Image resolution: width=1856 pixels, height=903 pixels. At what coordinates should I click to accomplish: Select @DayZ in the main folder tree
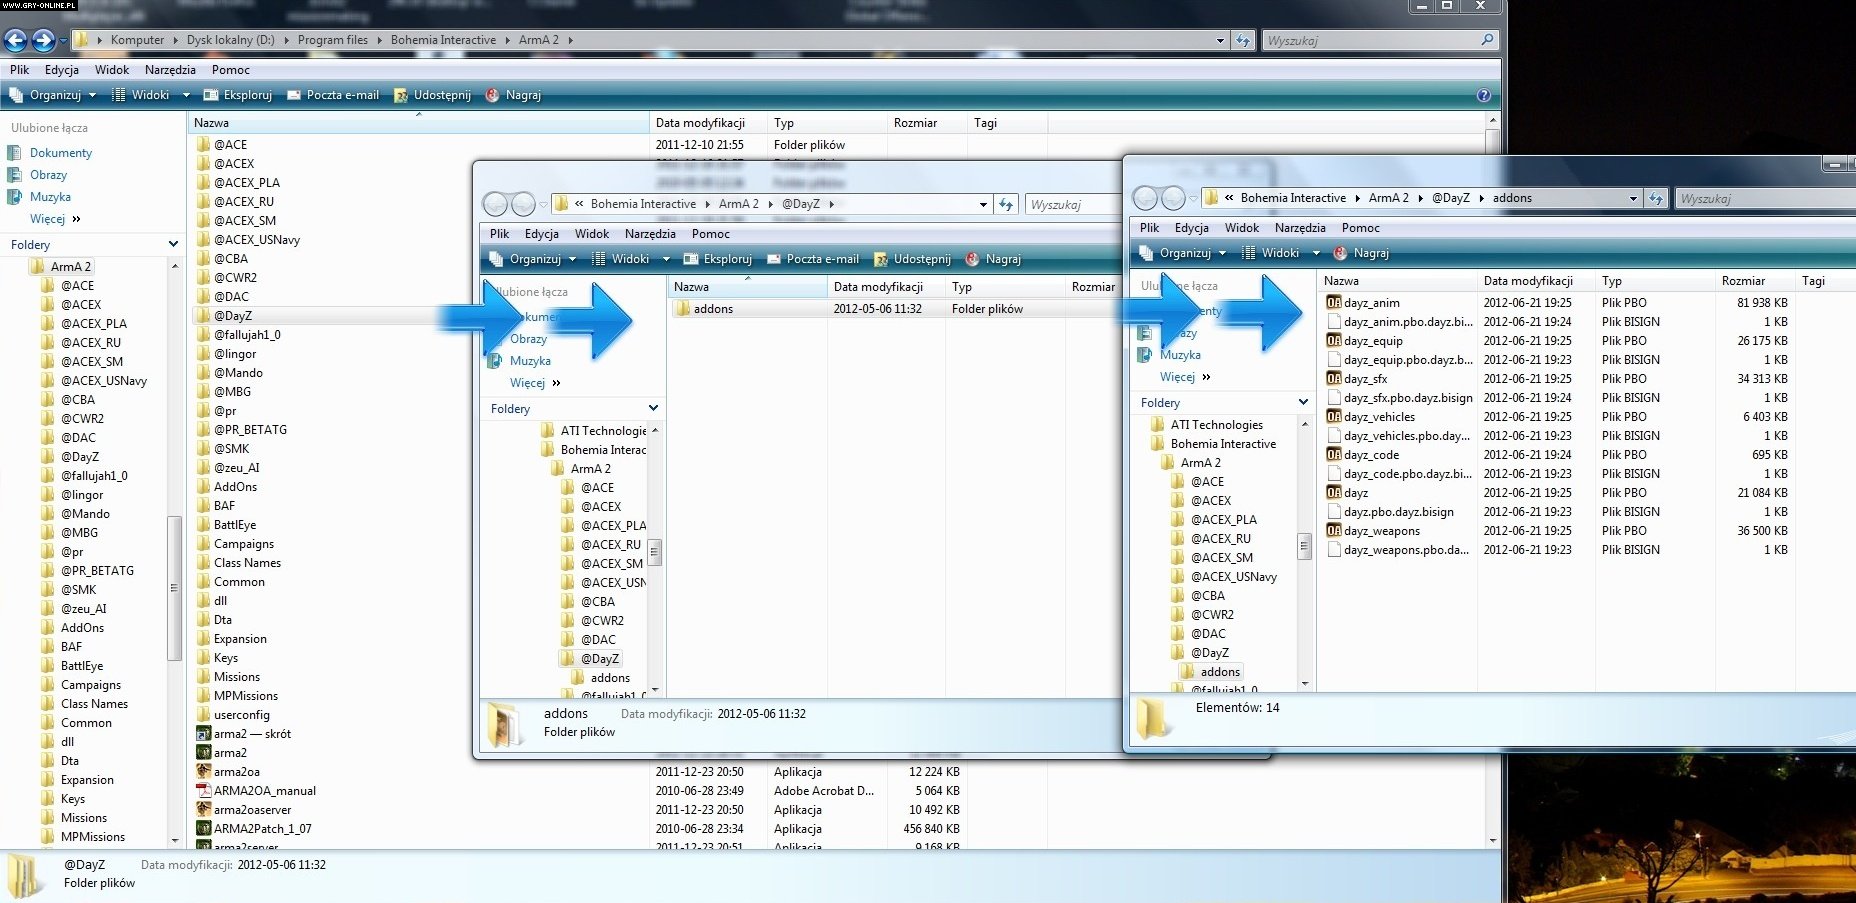tap(79, 457)
